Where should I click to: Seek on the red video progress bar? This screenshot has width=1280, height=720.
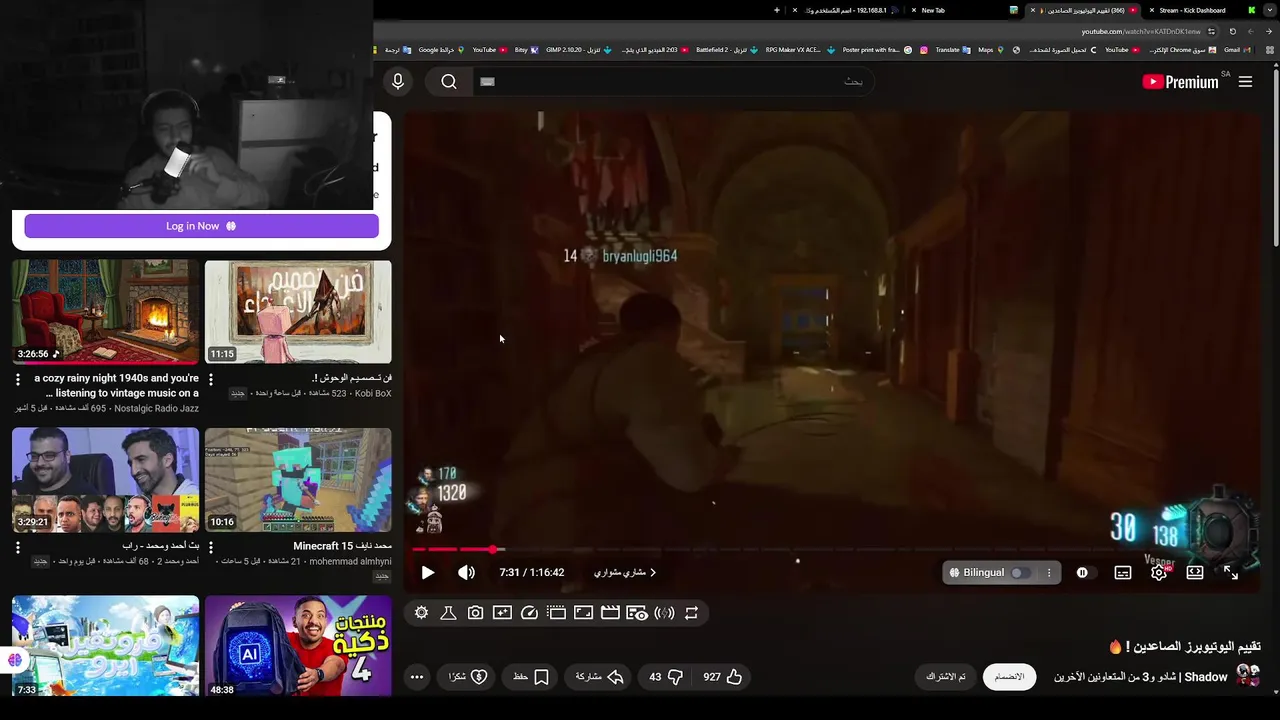pos(834,549)
